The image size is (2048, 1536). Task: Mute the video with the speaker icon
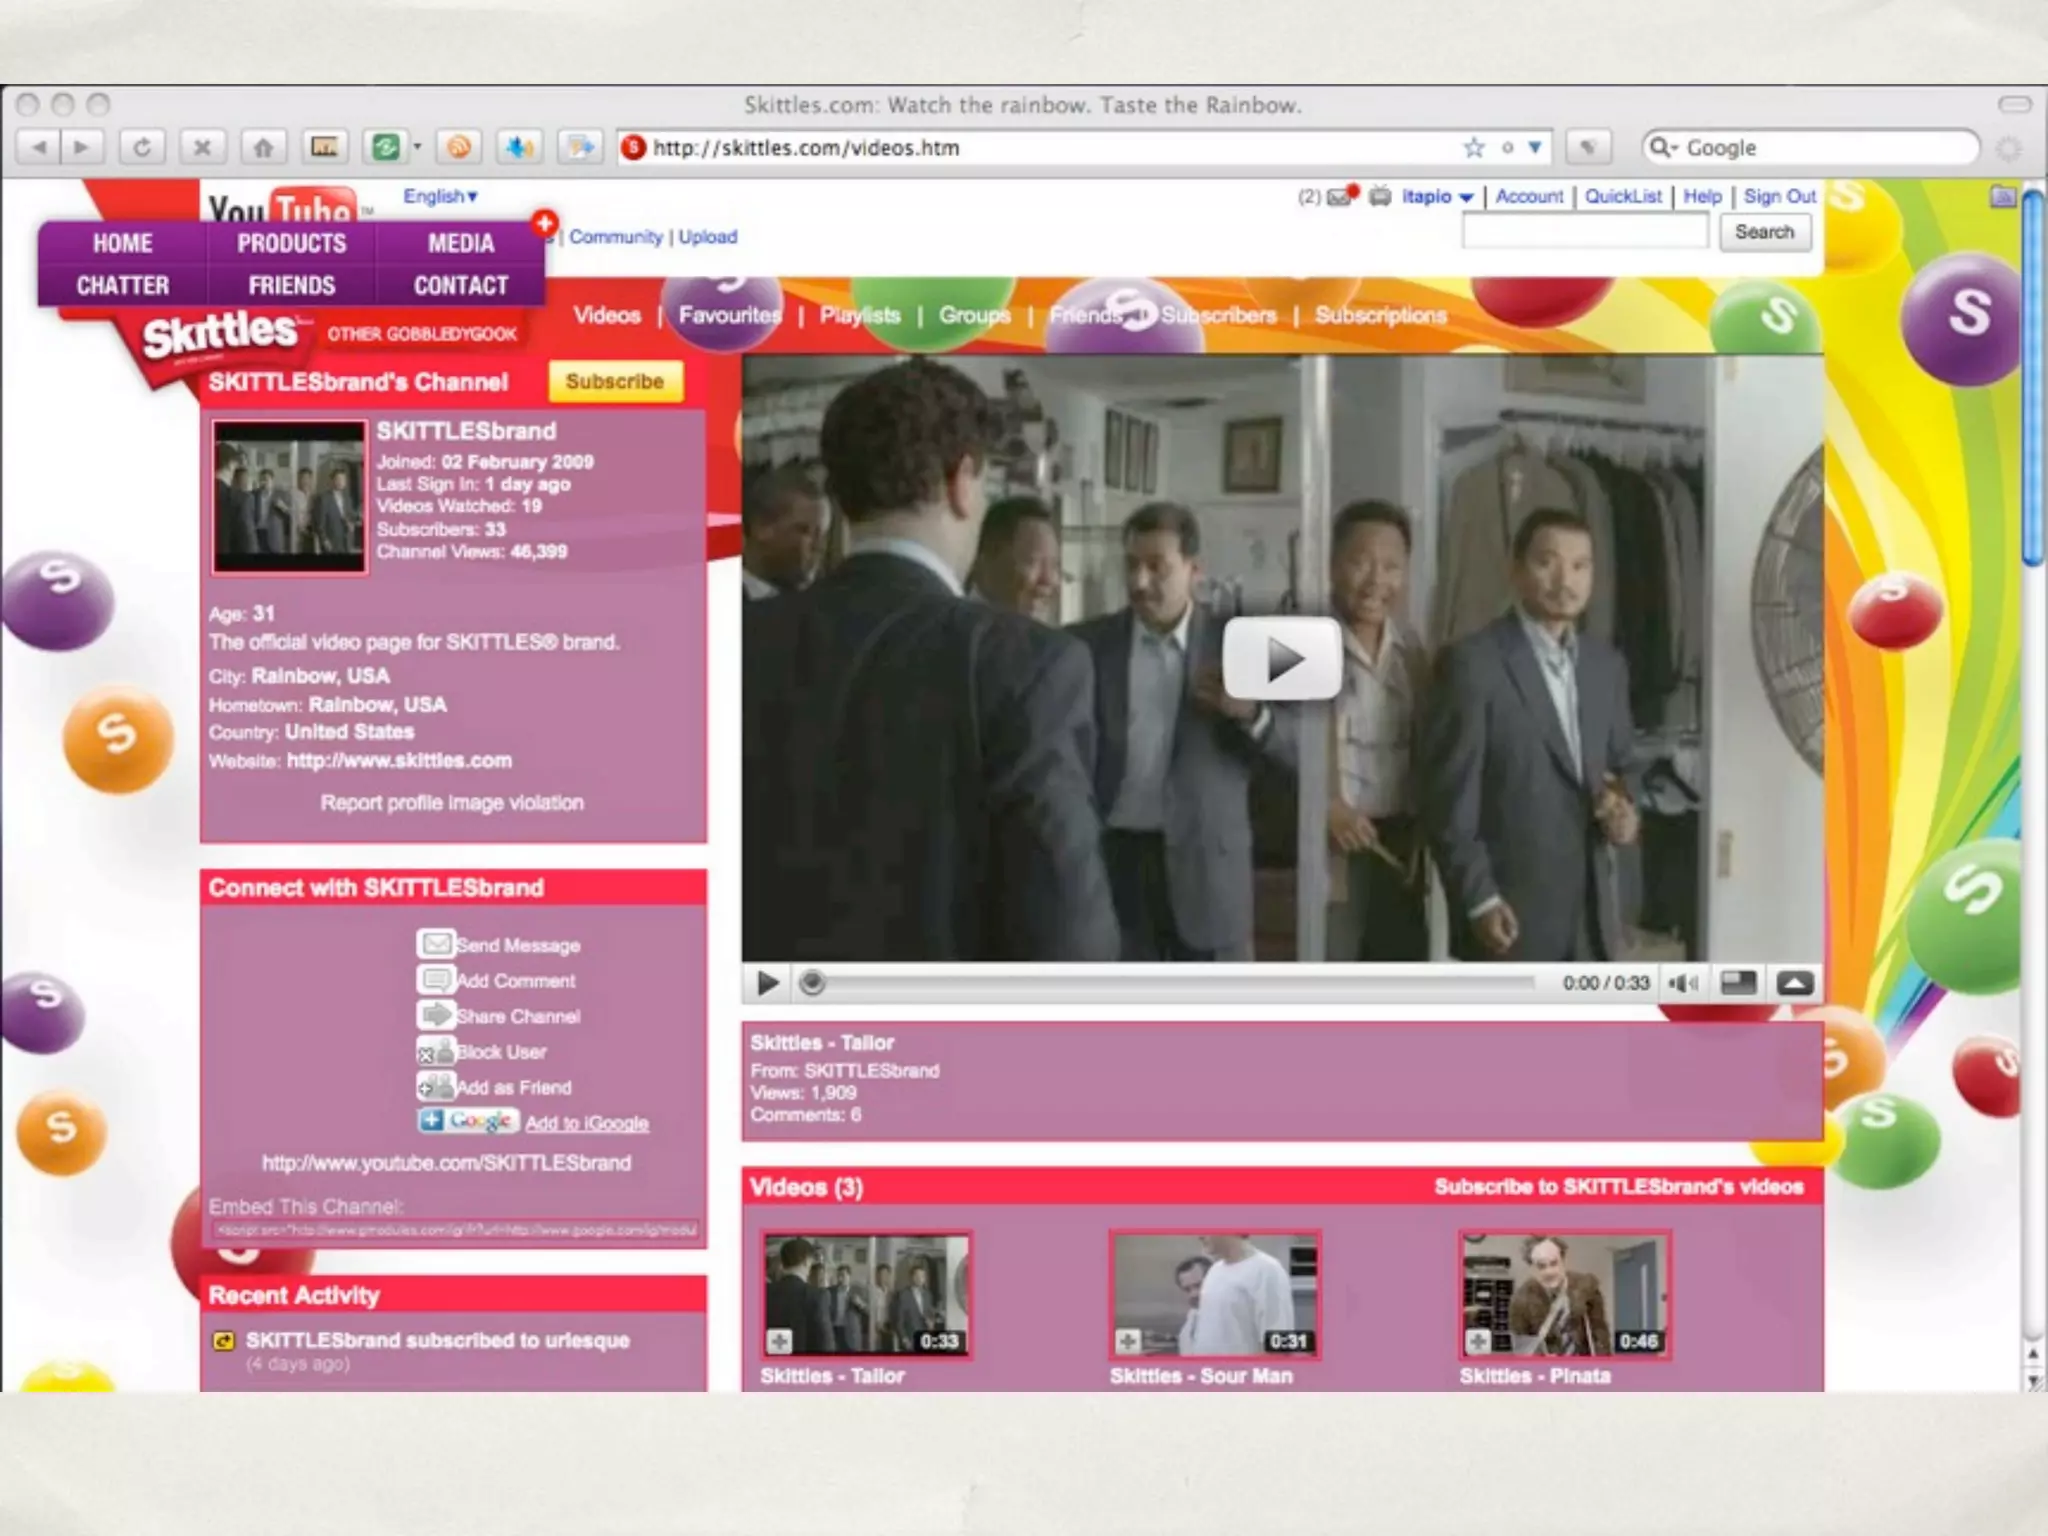coord(1683,984)
